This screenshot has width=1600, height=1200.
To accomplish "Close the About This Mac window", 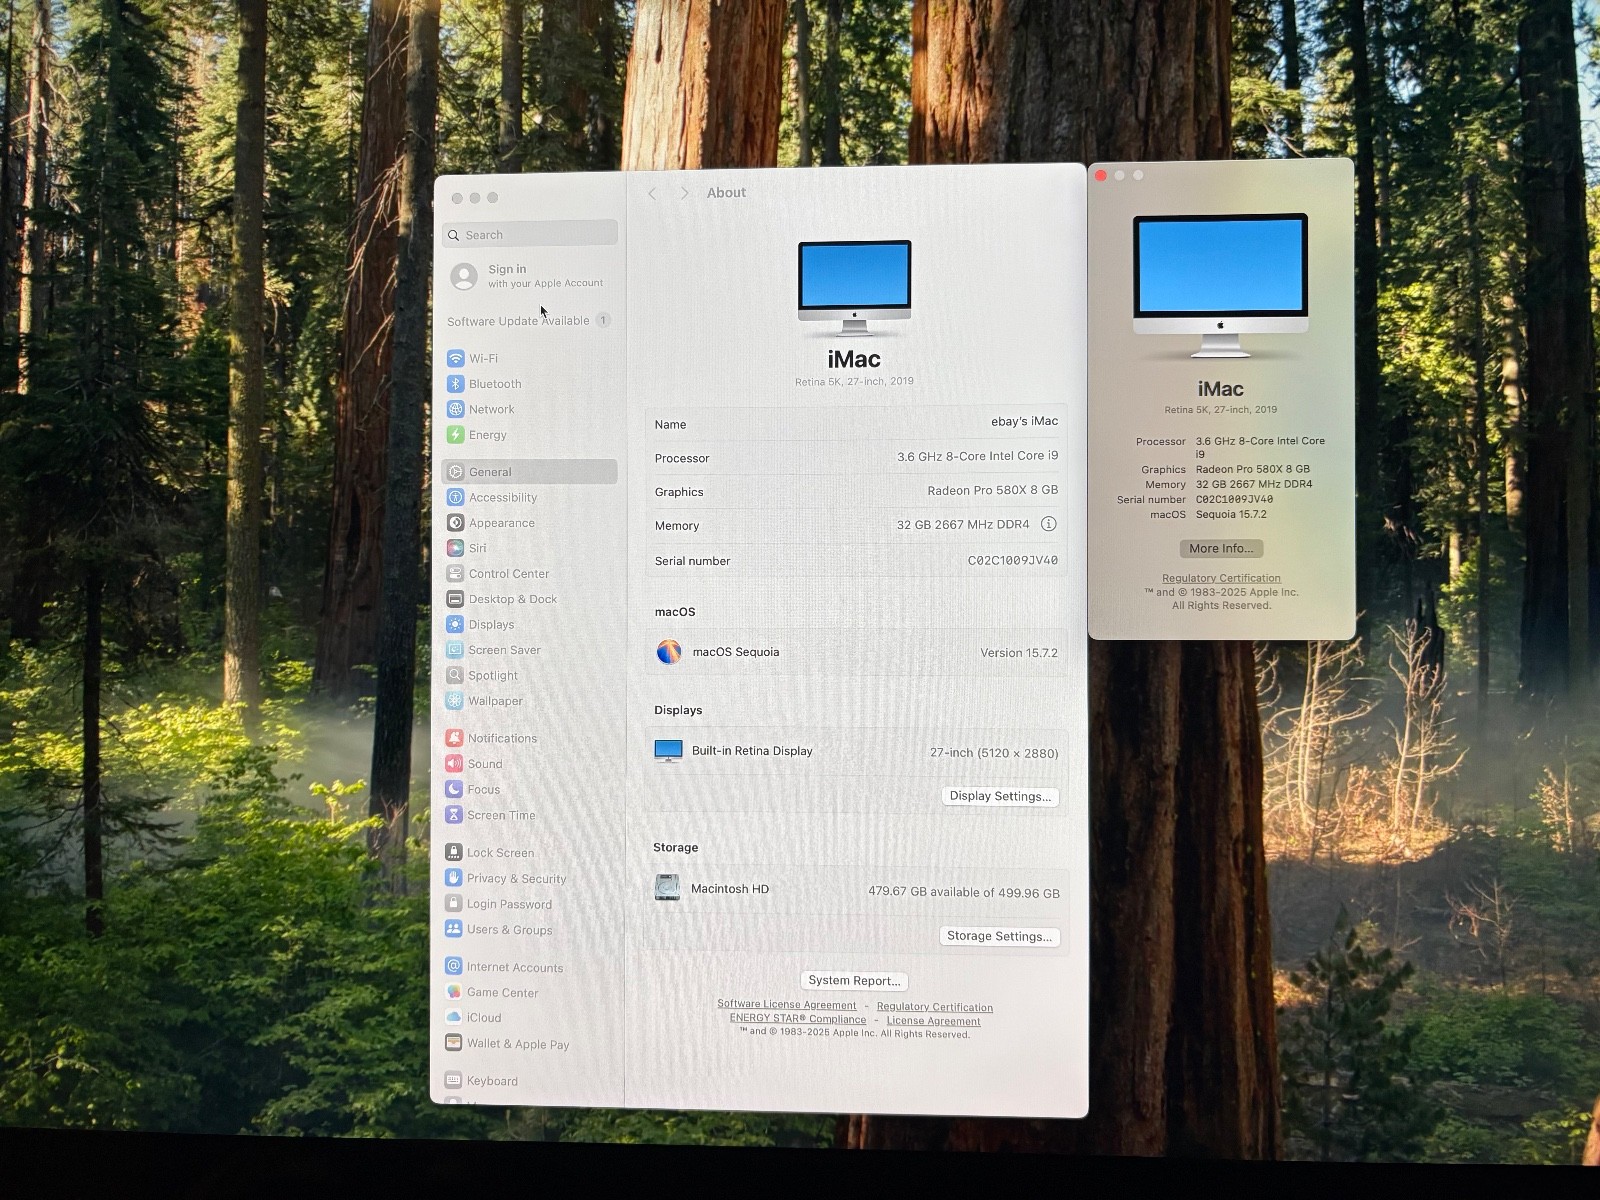I will [1101, 175].
